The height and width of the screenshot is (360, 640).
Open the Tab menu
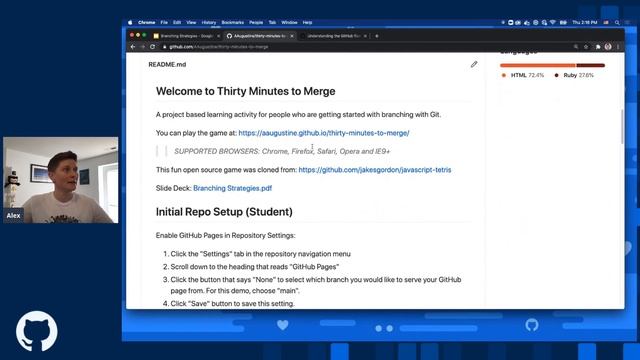272,22
